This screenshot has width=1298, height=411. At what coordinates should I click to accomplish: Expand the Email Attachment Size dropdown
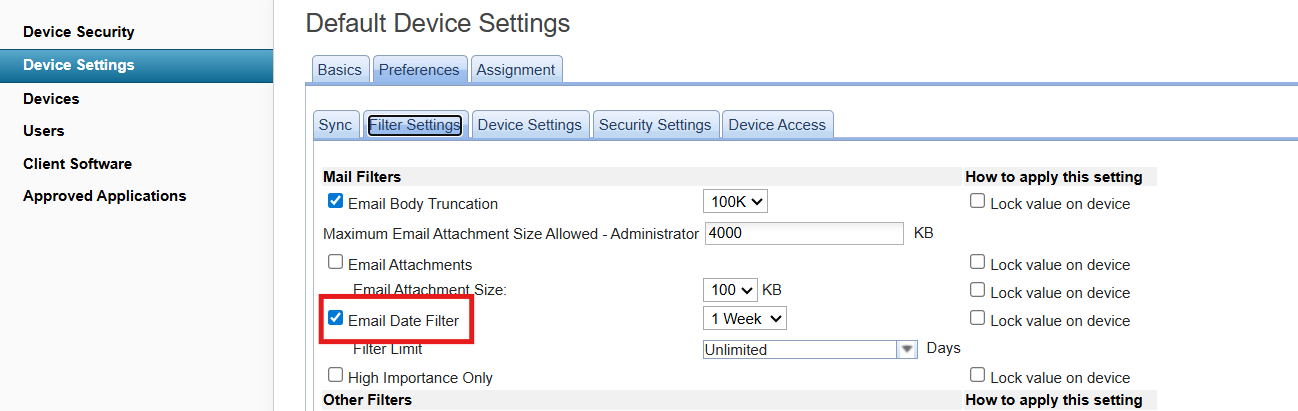[730, 290]
